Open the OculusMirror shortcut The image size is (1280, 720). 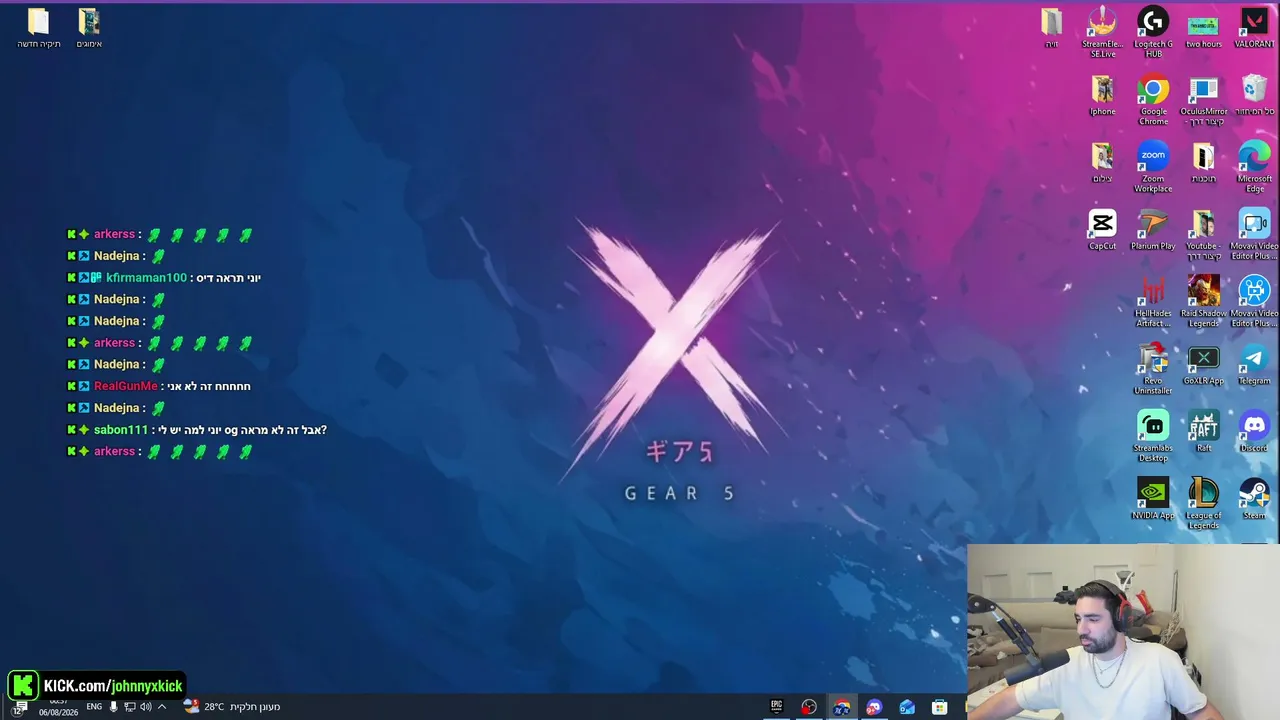point(1203,100)
